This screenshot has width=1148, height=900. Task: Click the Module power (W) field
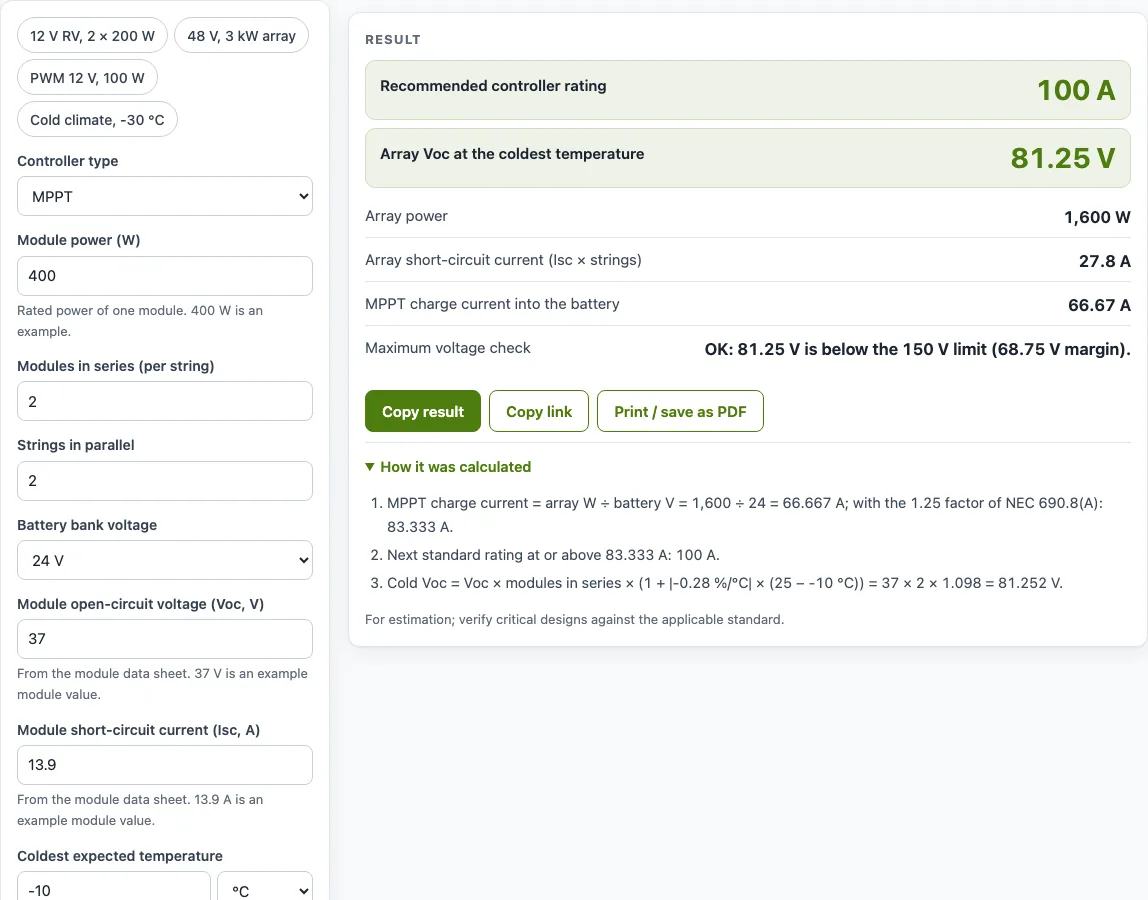pos(165,276)
